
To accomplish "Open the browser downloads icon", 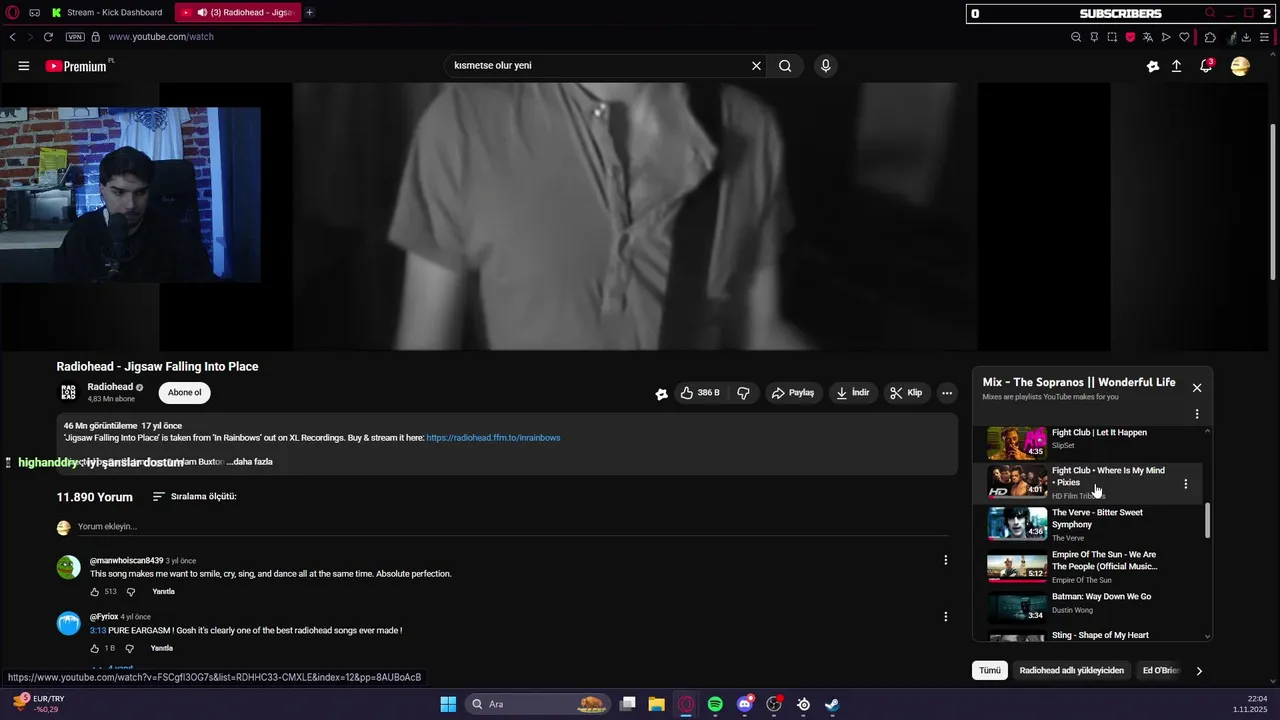I will (1246, 37).
